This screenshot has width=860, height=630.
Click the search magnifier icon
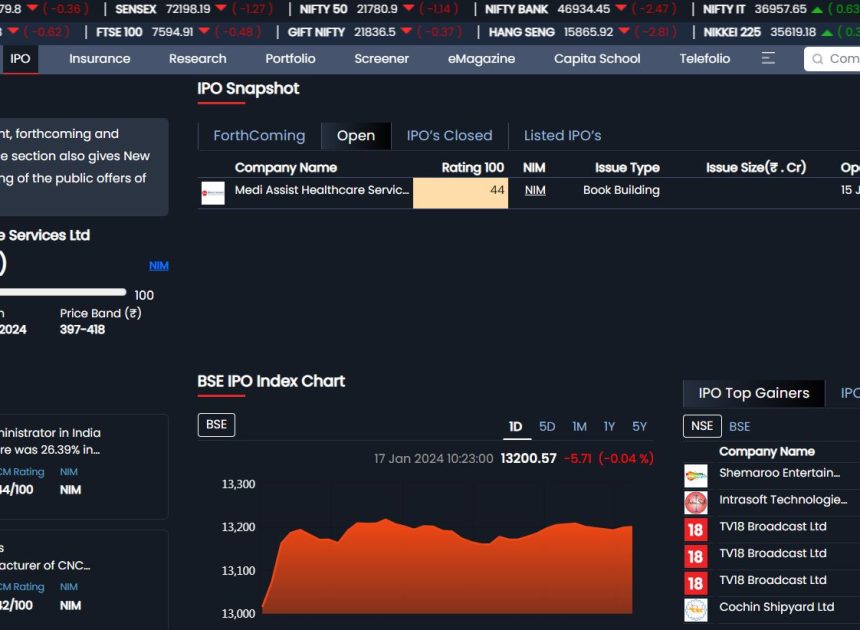(817, 59)
